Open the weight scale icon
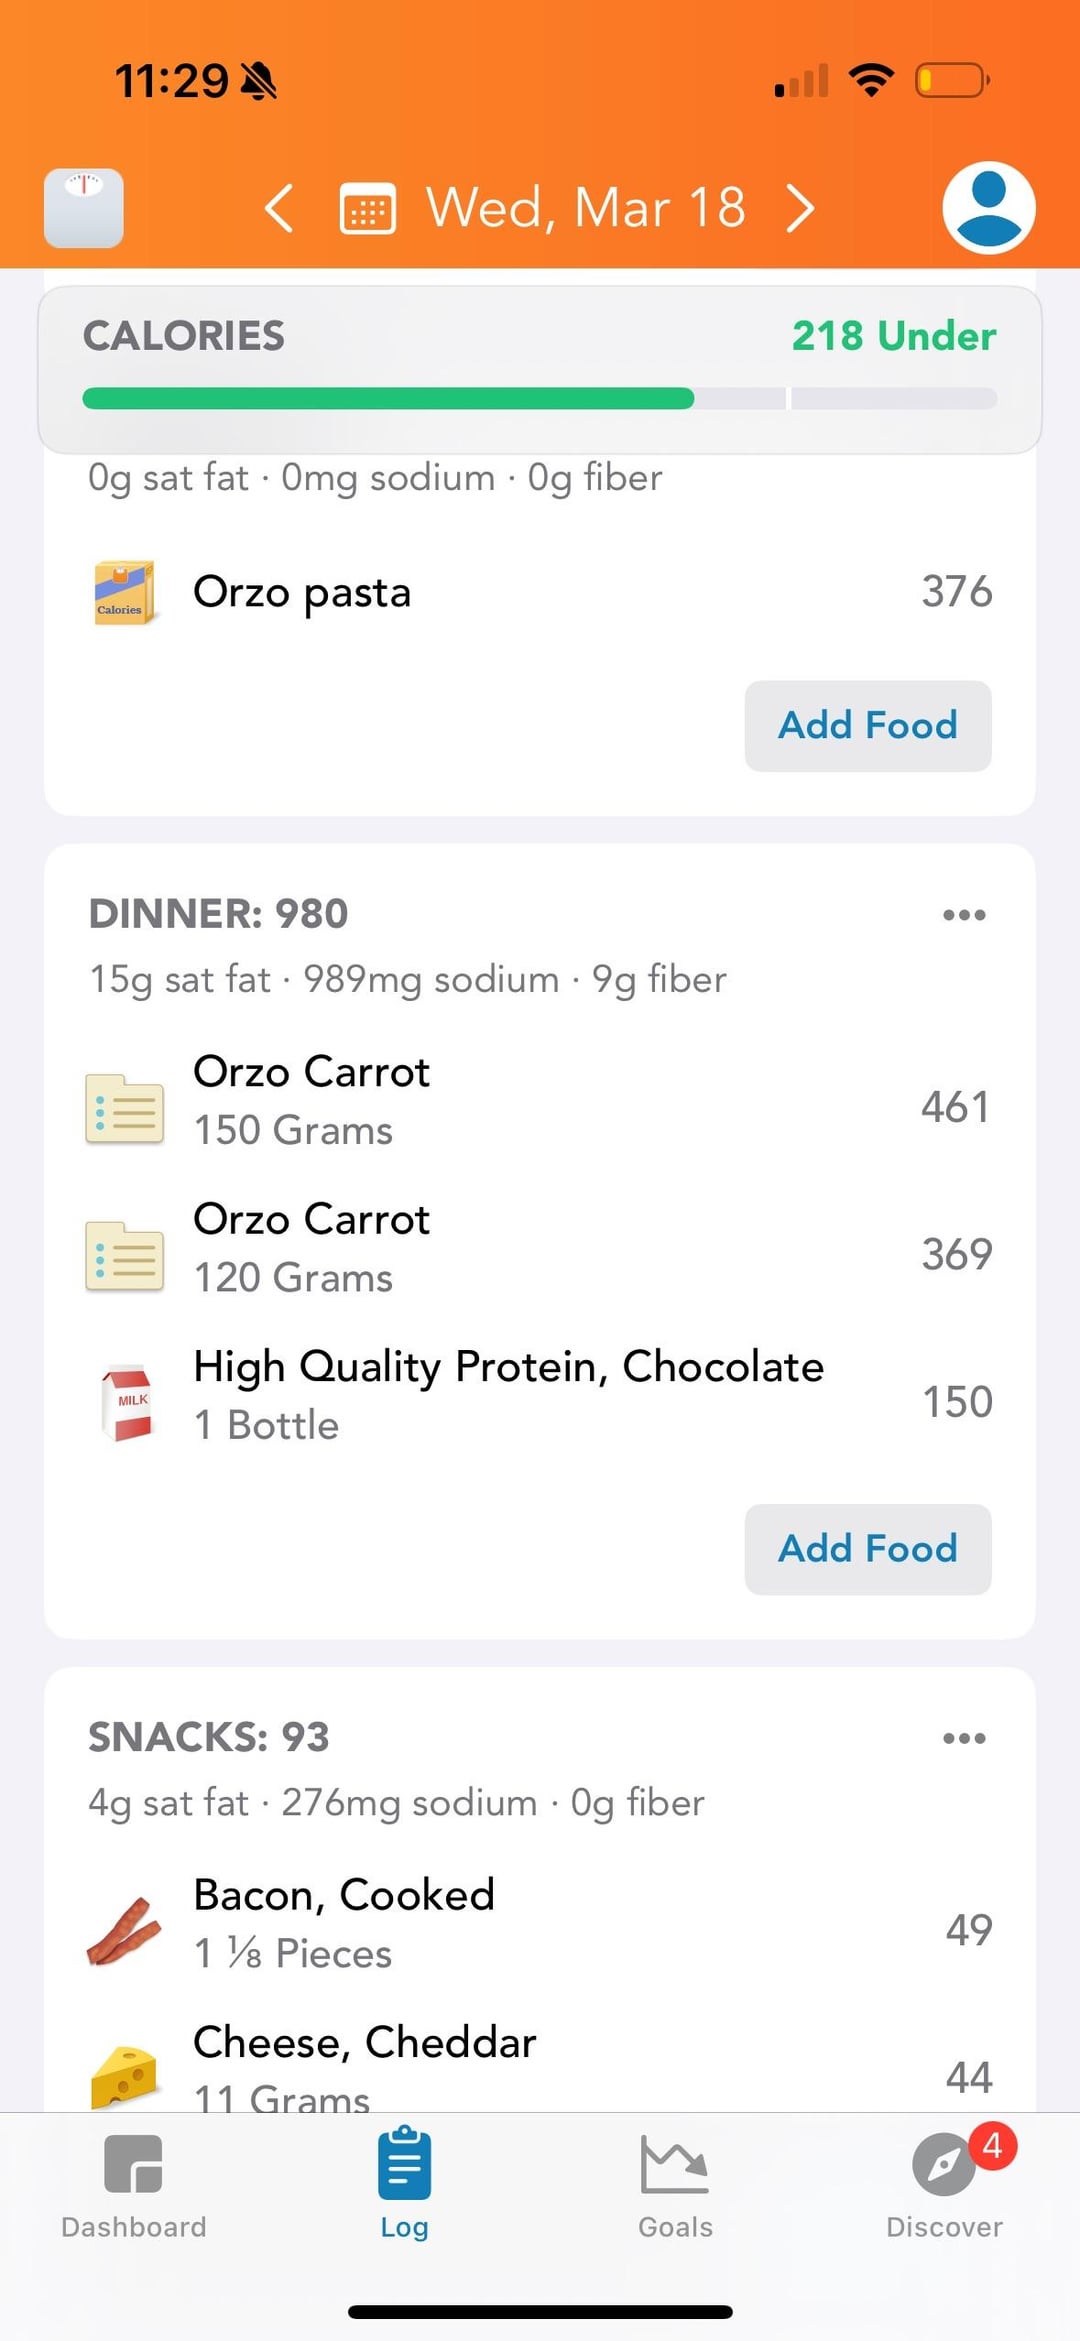 click(x=84, y=208)
